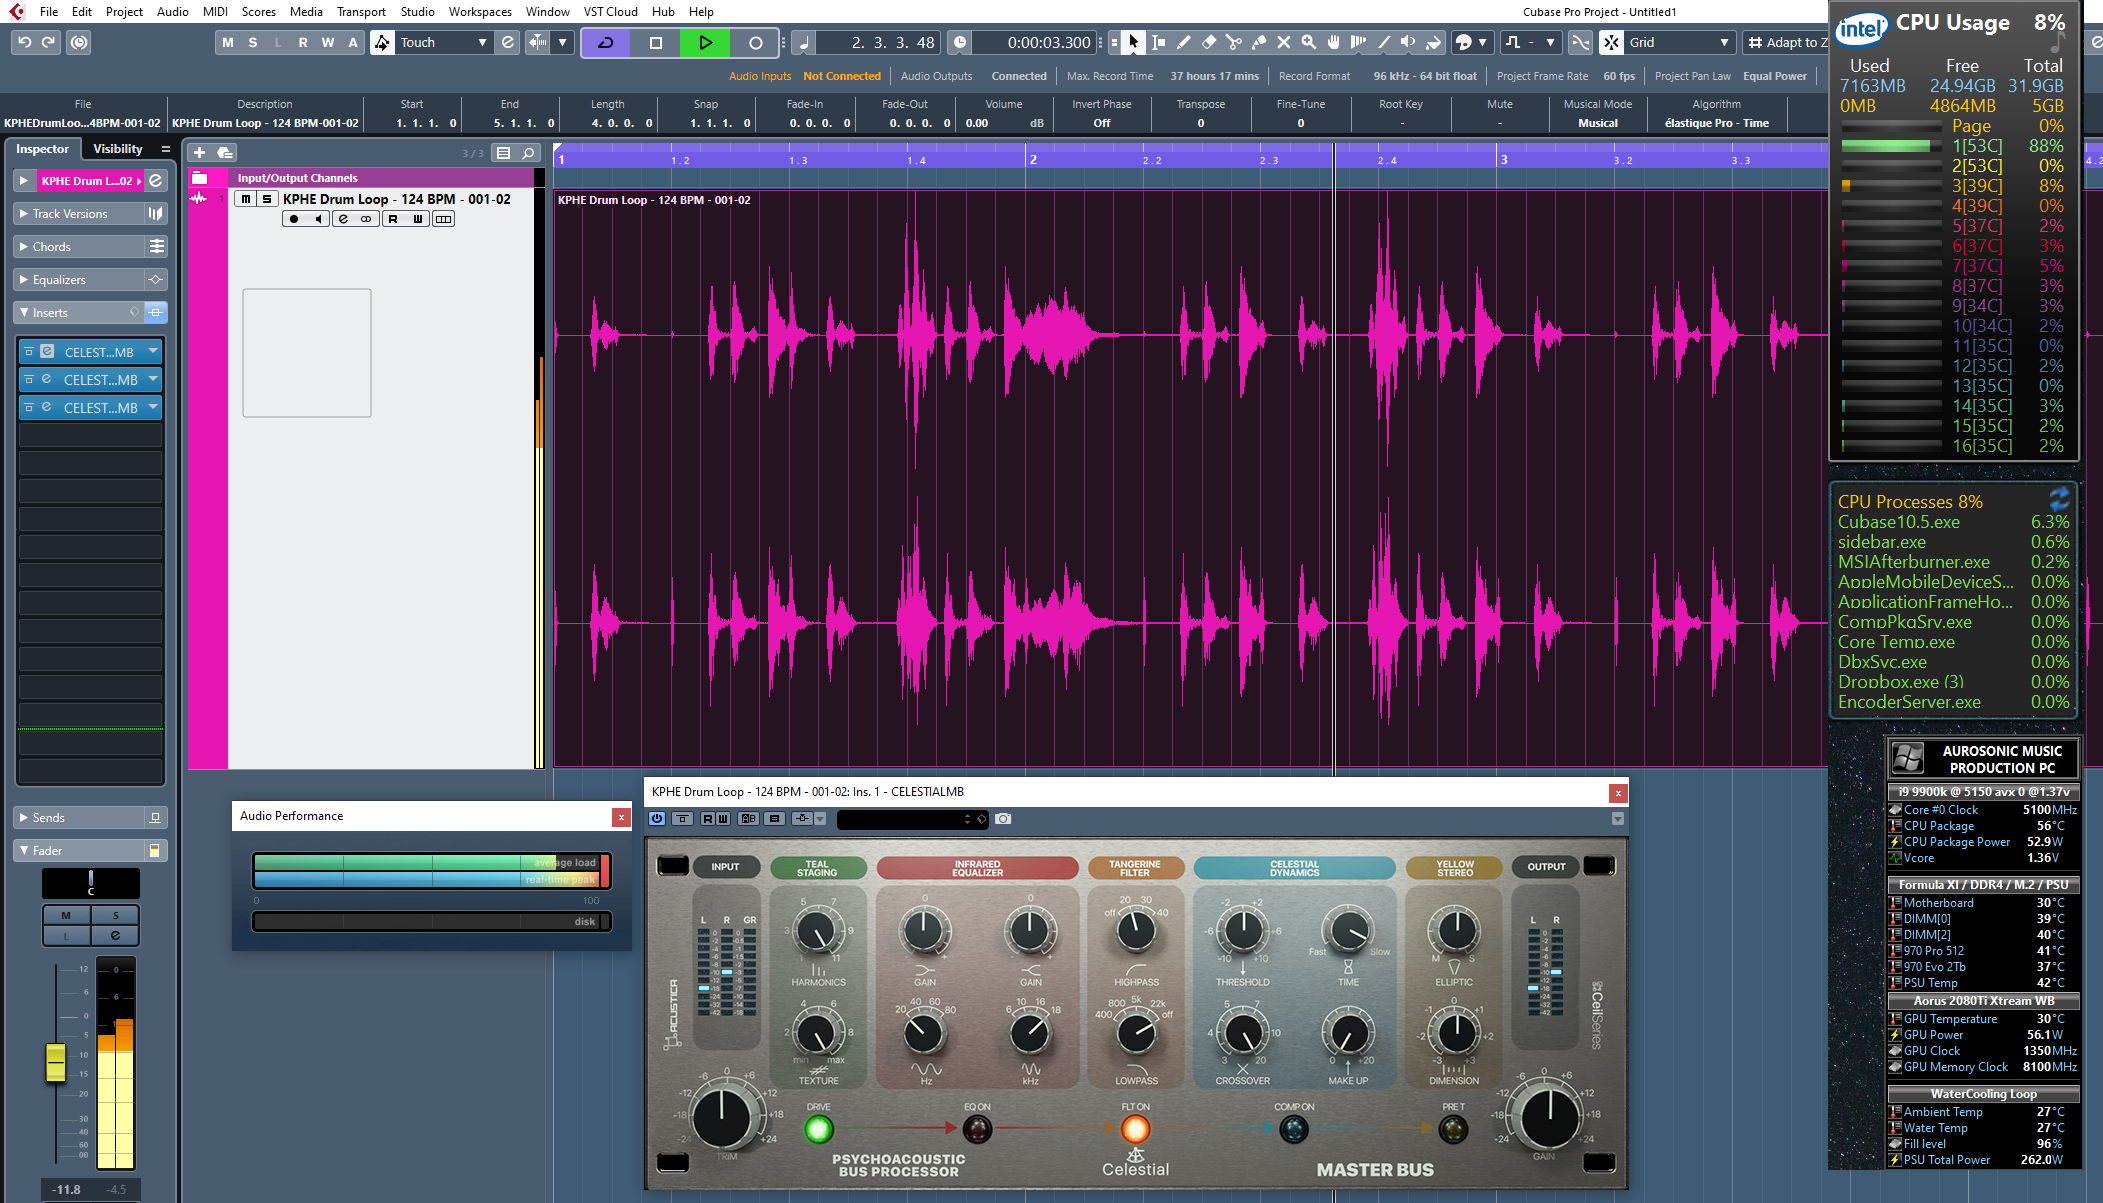Select the Line tool

tap(1383, 42)
